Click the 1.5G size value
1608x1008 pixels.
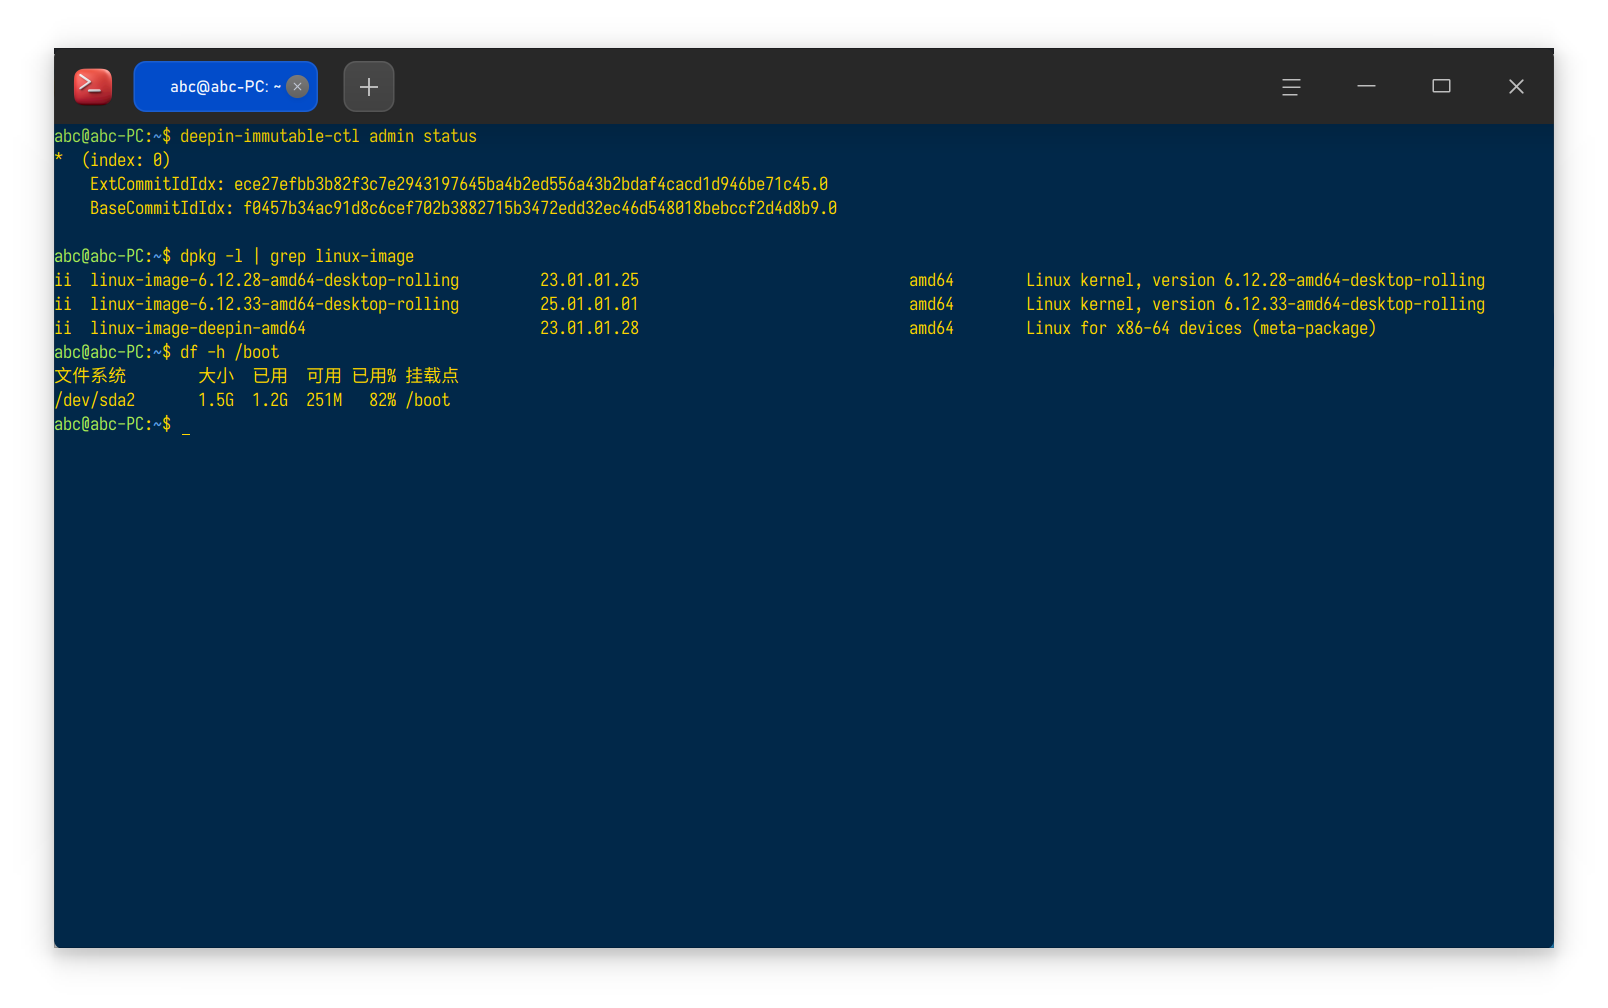216,400
